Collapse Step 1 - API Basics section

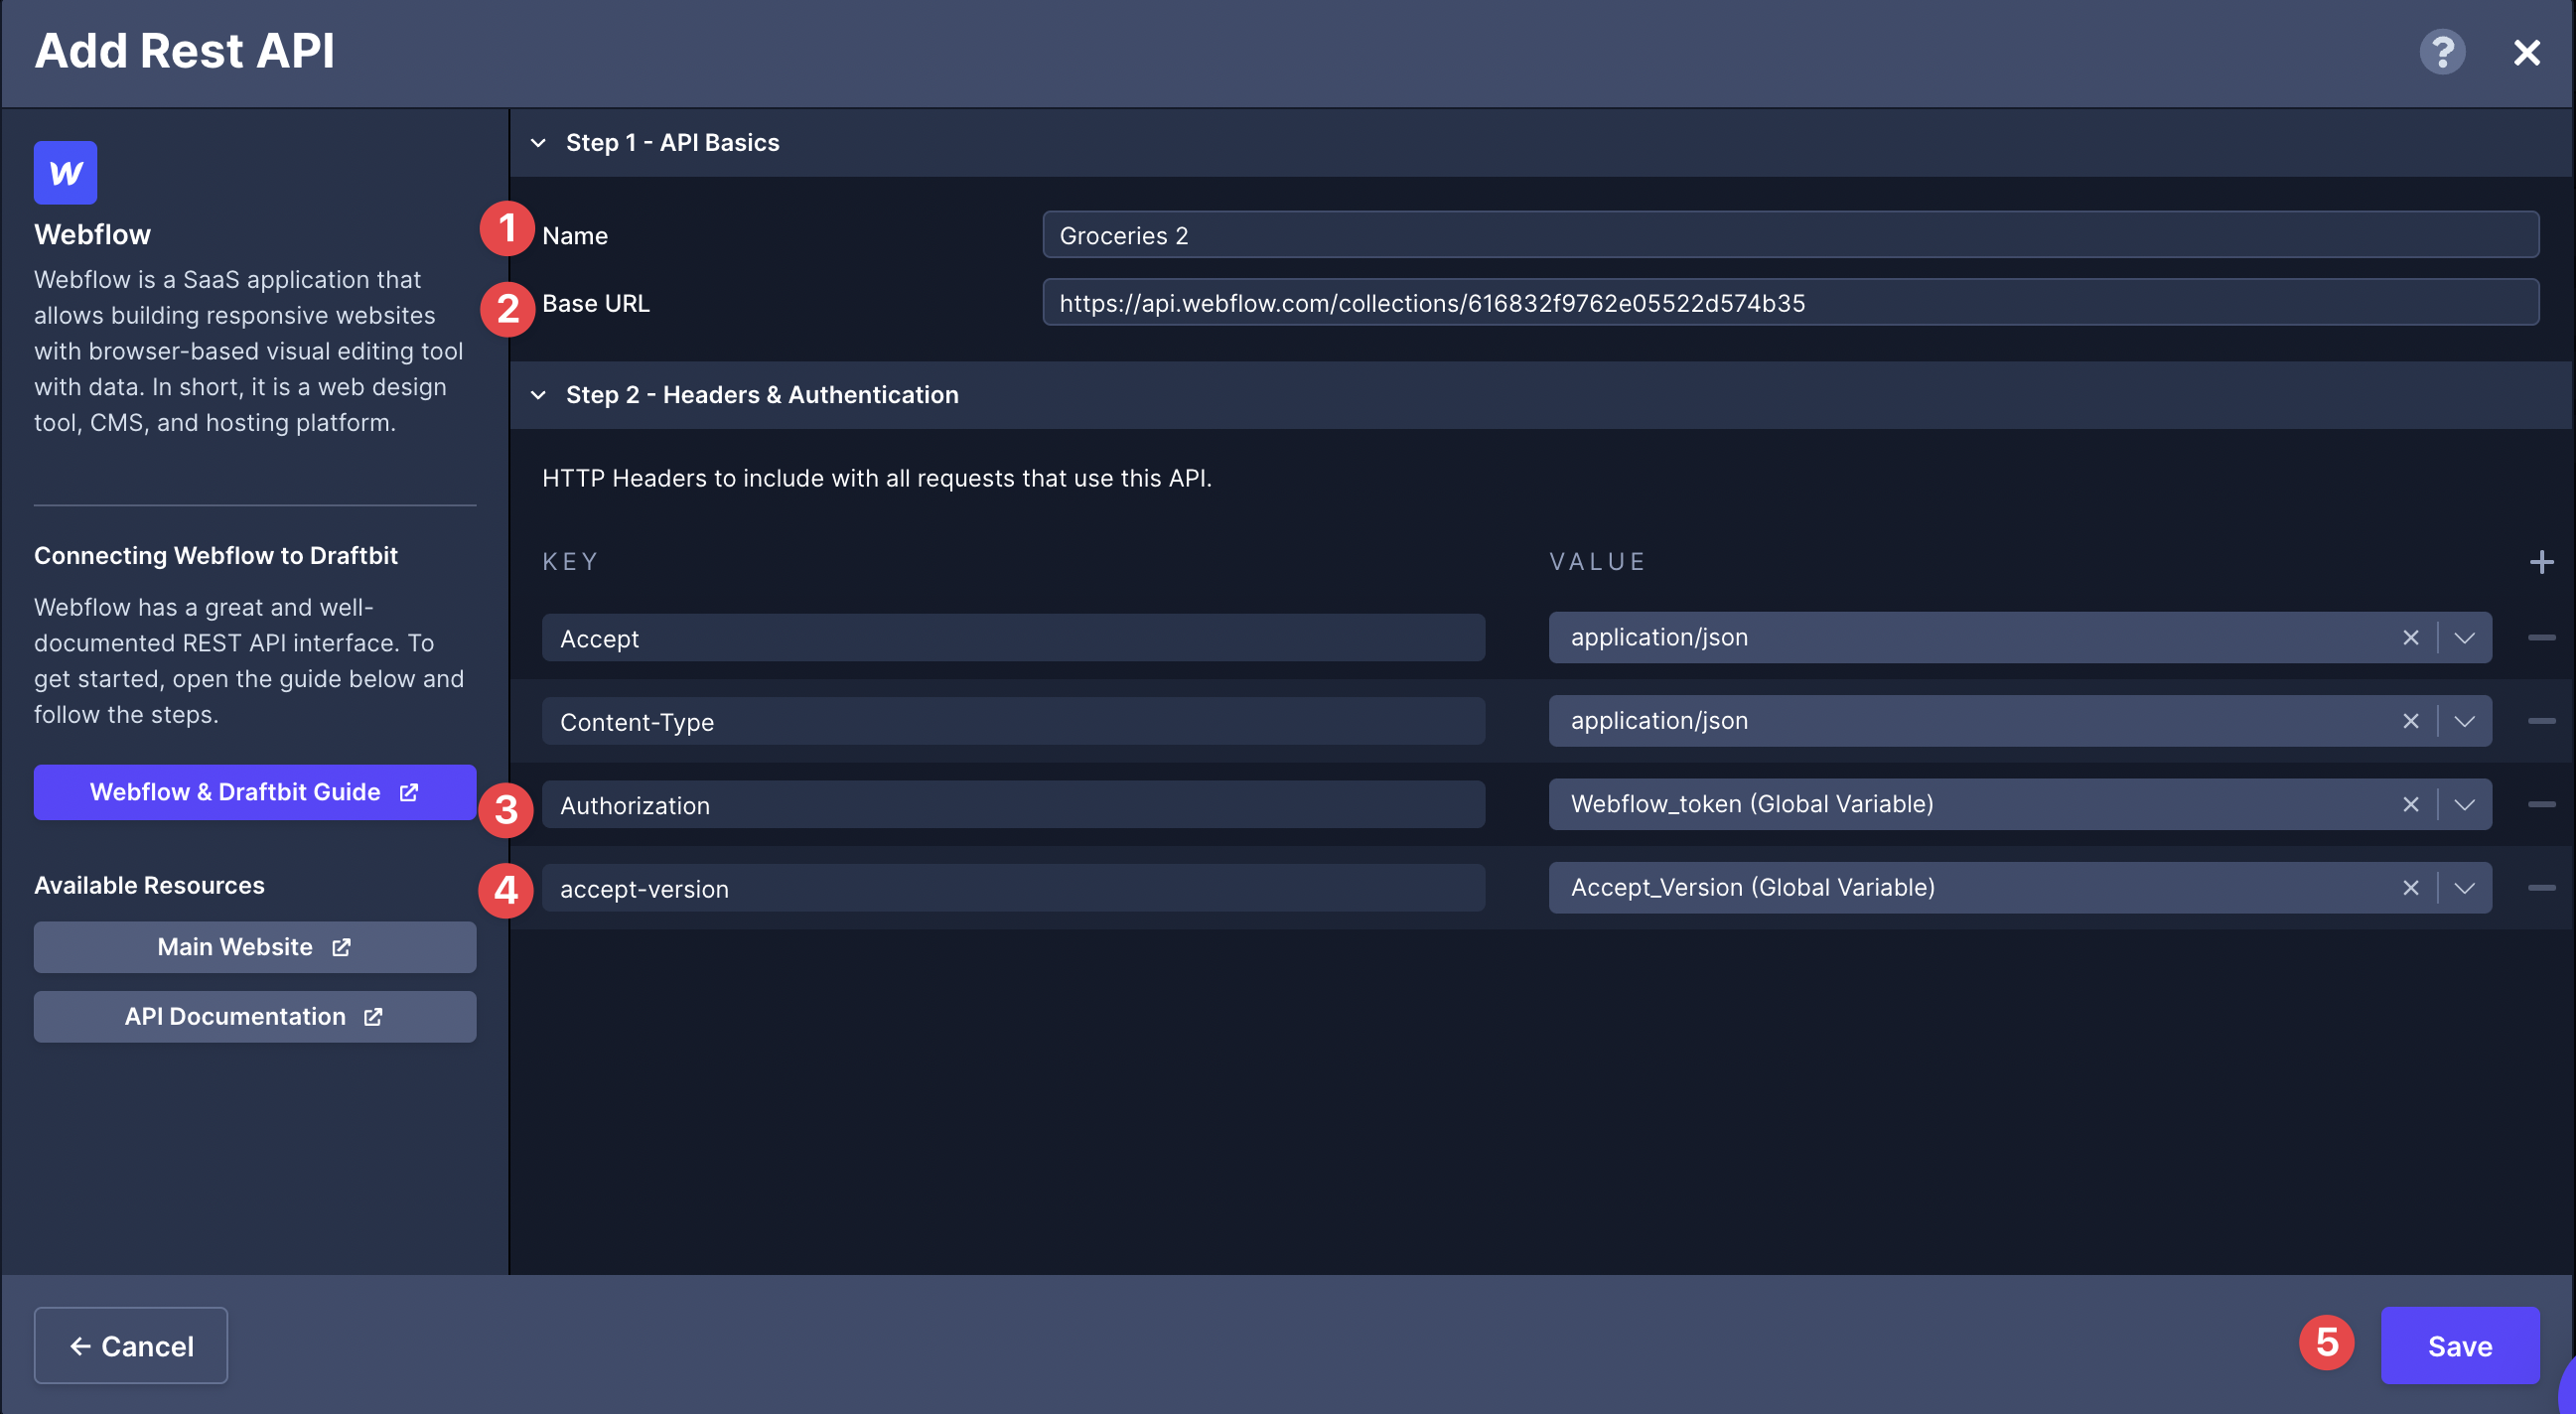tap(538, 143)
